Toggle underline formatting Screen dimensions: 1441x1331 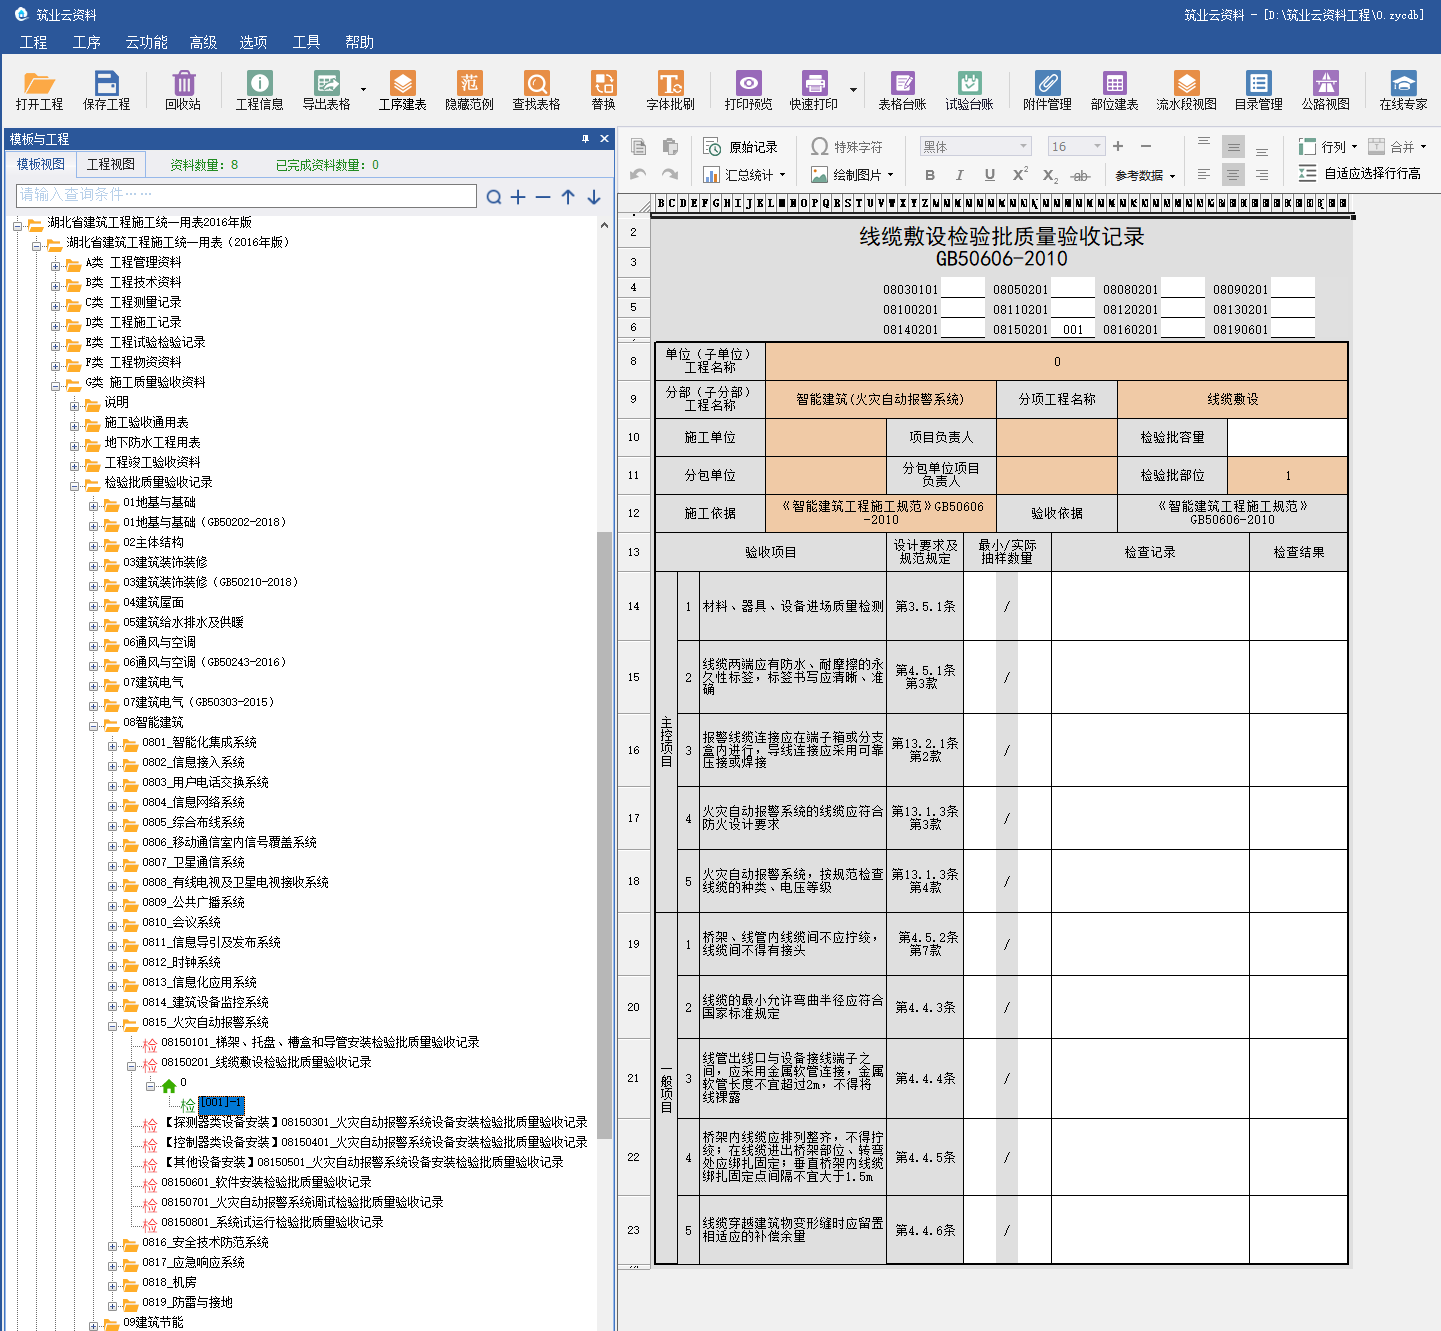point(990,175)
